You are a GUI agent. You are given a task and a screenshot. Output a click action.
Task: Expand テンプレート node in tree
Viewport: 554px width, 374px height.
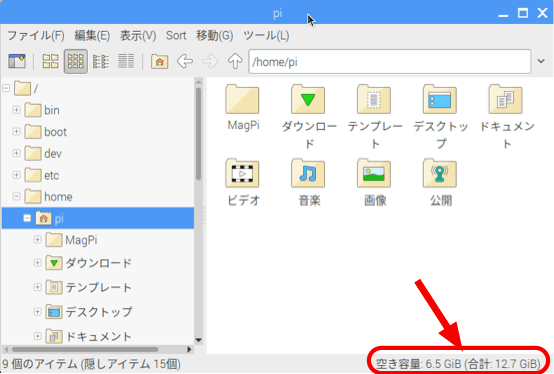(x=37, y=287)
